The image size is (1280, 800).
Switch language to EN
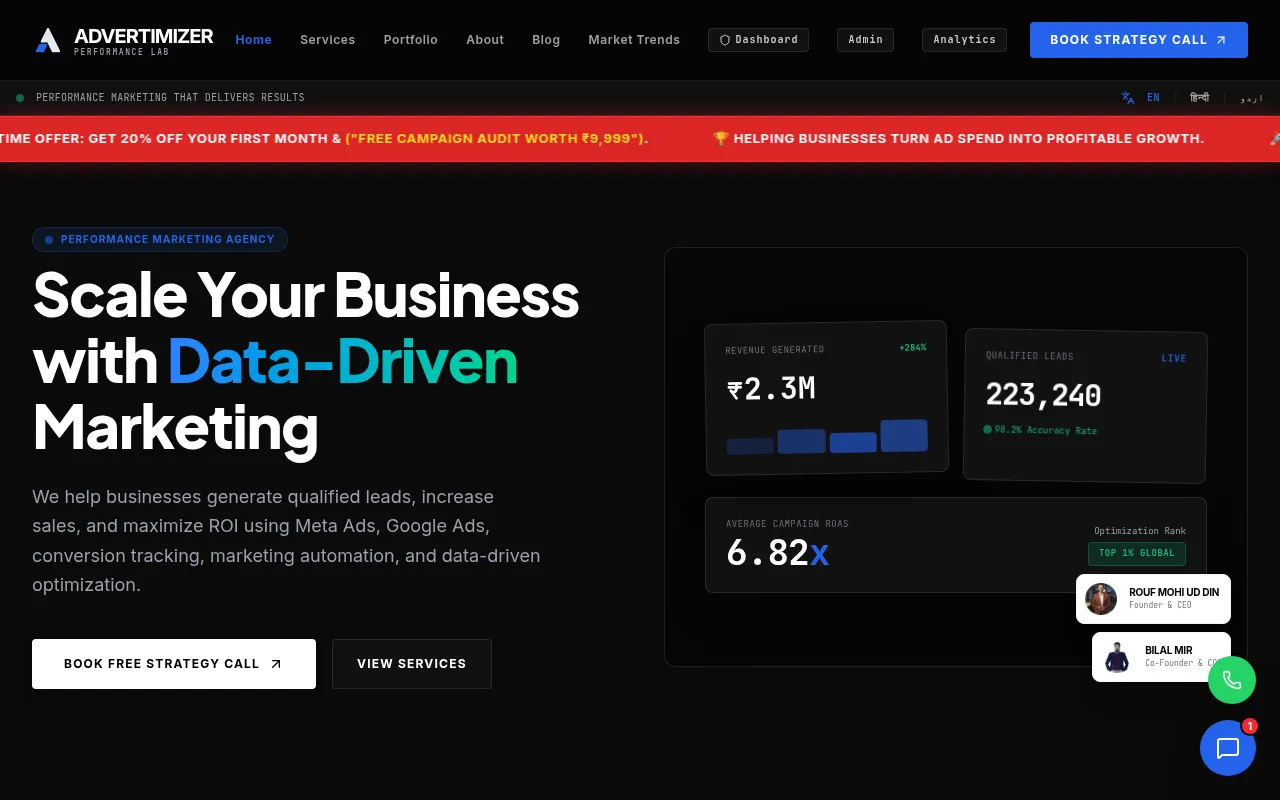coord(1153,98)
